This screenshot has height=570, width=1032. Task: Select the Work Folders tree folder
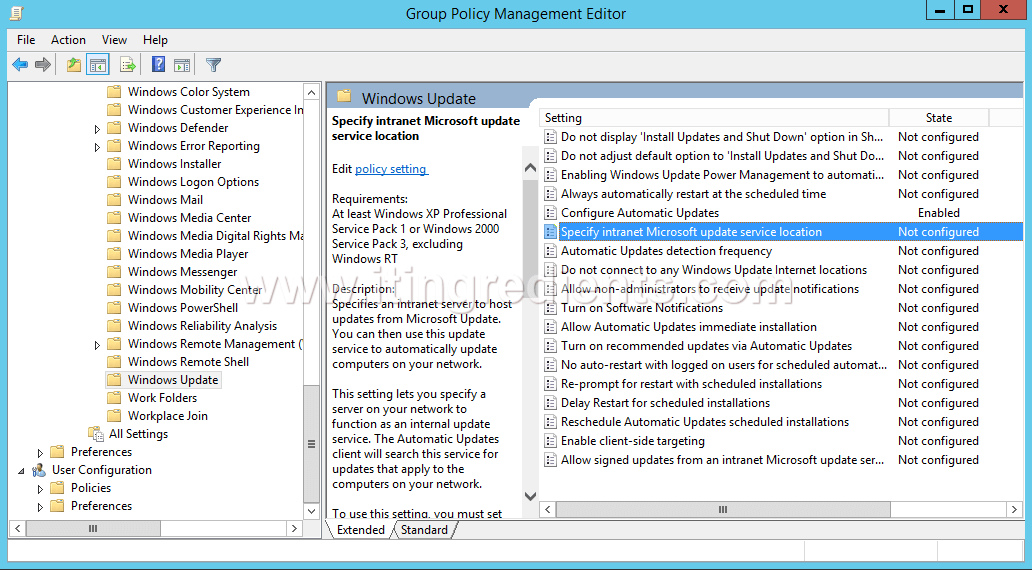click(x=162, y=398)
